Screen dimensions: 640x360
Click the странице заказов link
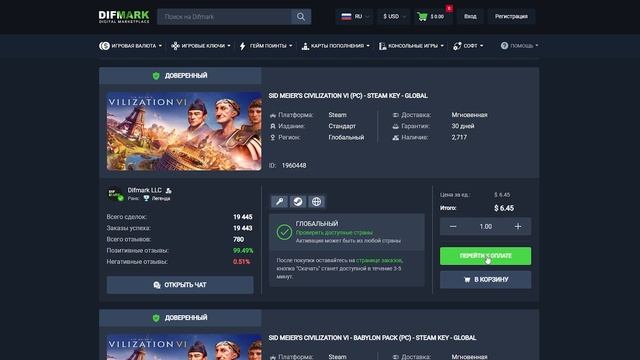379,260
